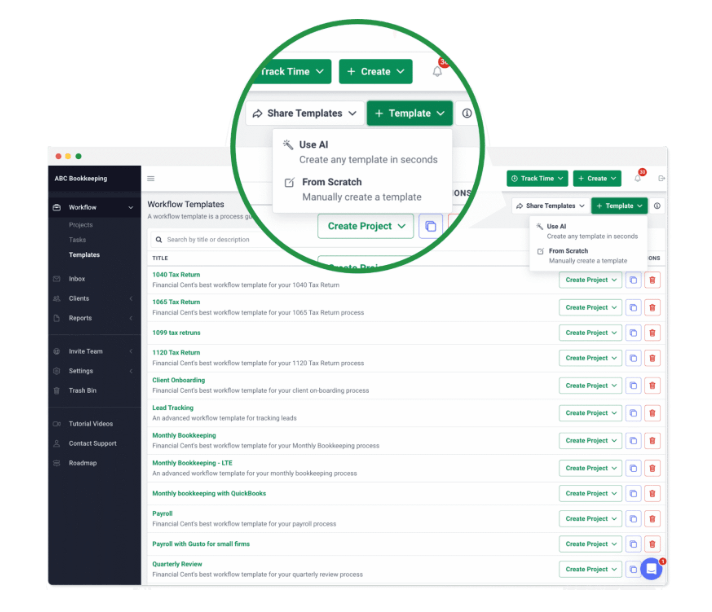Delete the Lead Tracking template
The height and width of the screenshot is (612, 712).
coord(652,413)
